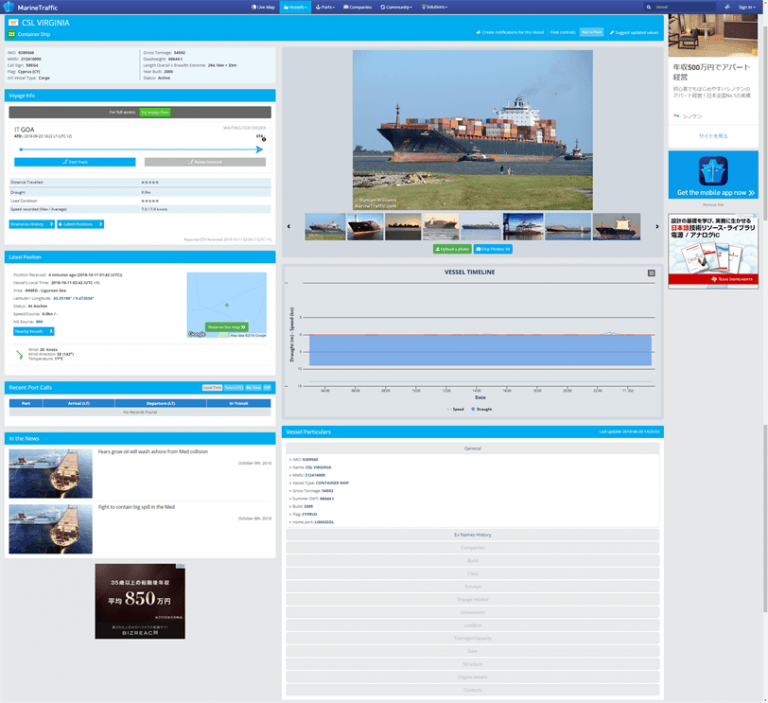
Task: Click the Past Track button
Action: coord(75,162)
